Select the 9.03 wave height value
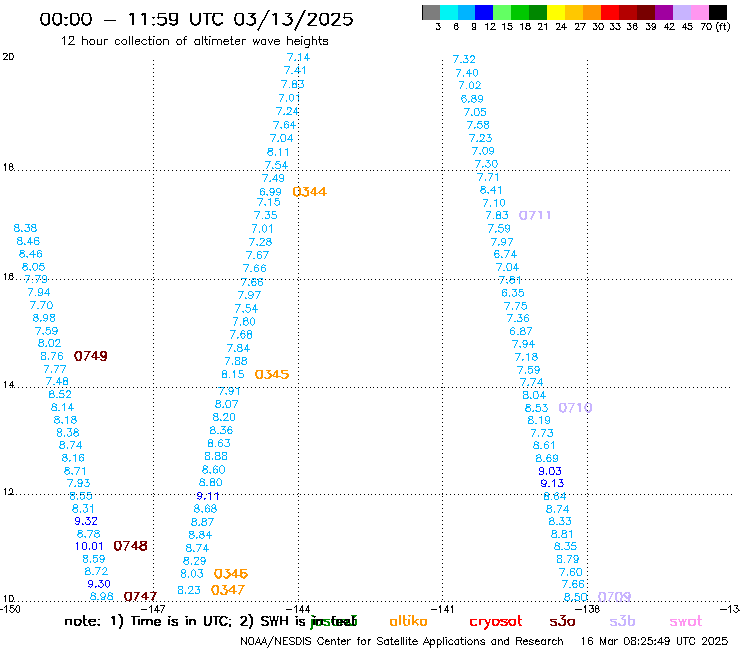 (x=550, y=471)
